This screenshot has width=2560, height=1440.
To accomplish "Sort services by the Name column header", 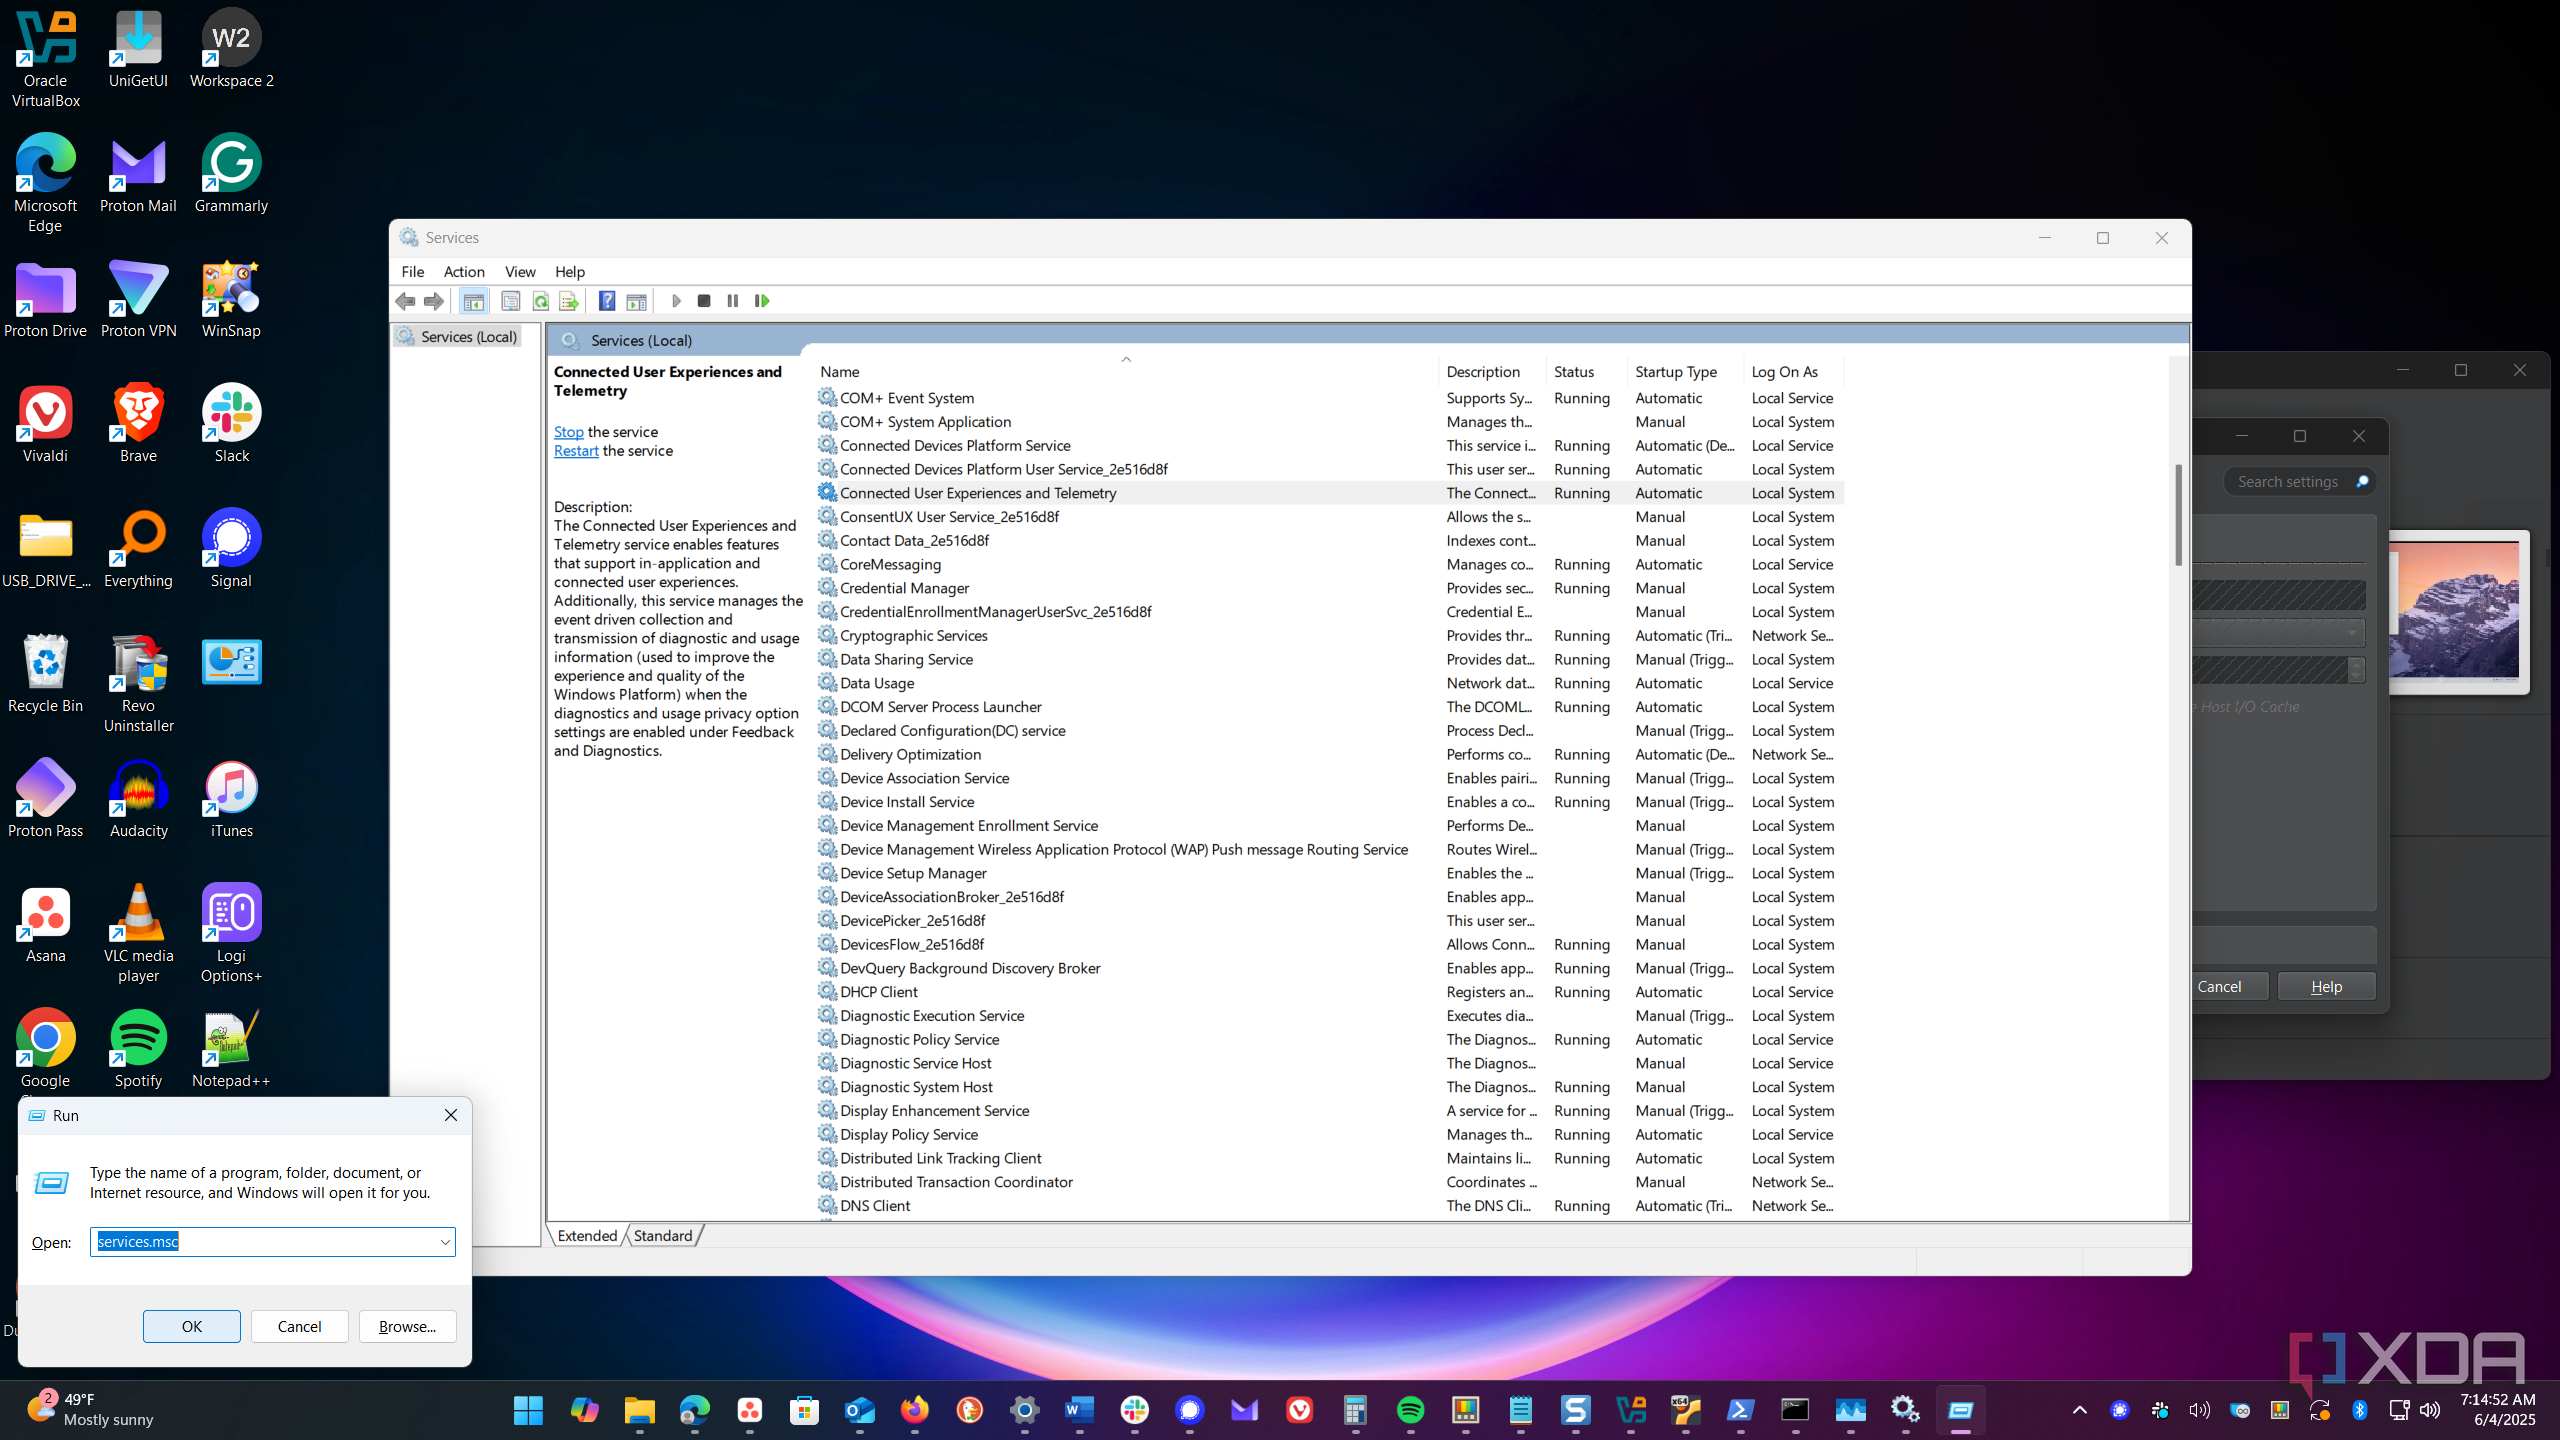I will 840,372.
